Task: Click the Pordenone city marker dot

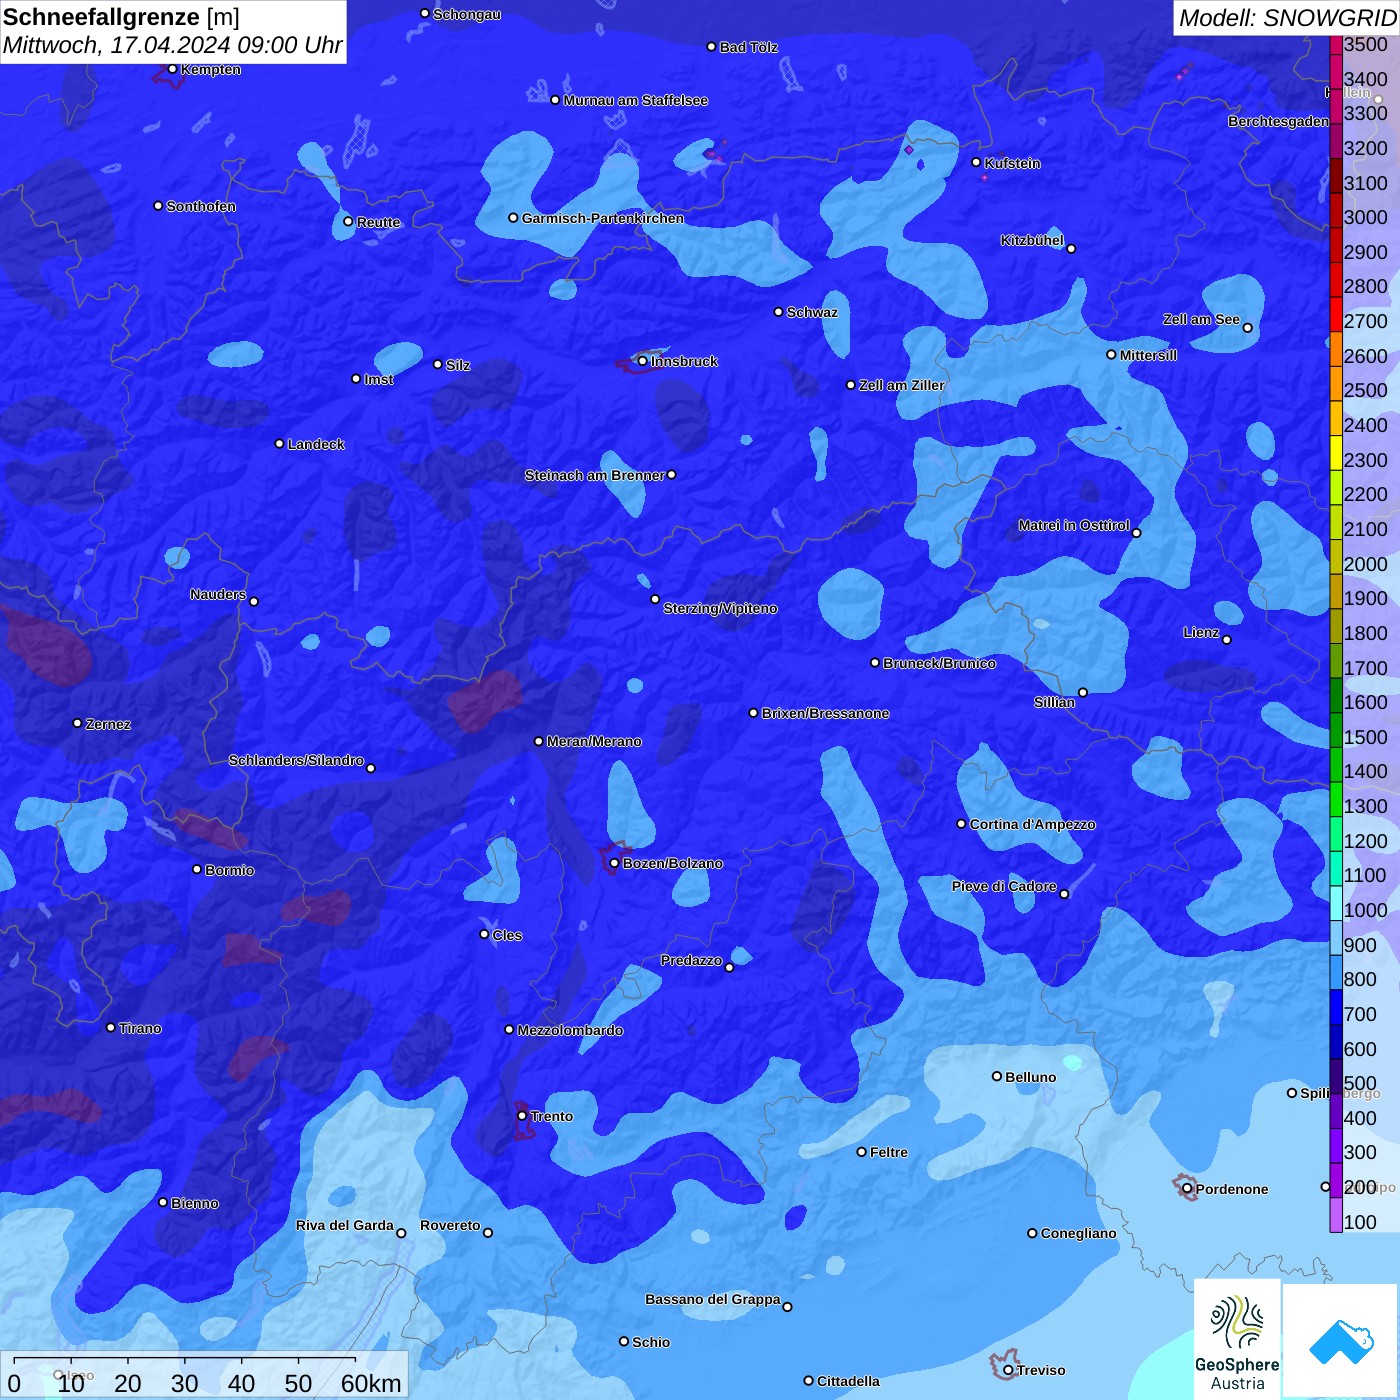Action: pyautogui.click(x=1187, y=1189)
